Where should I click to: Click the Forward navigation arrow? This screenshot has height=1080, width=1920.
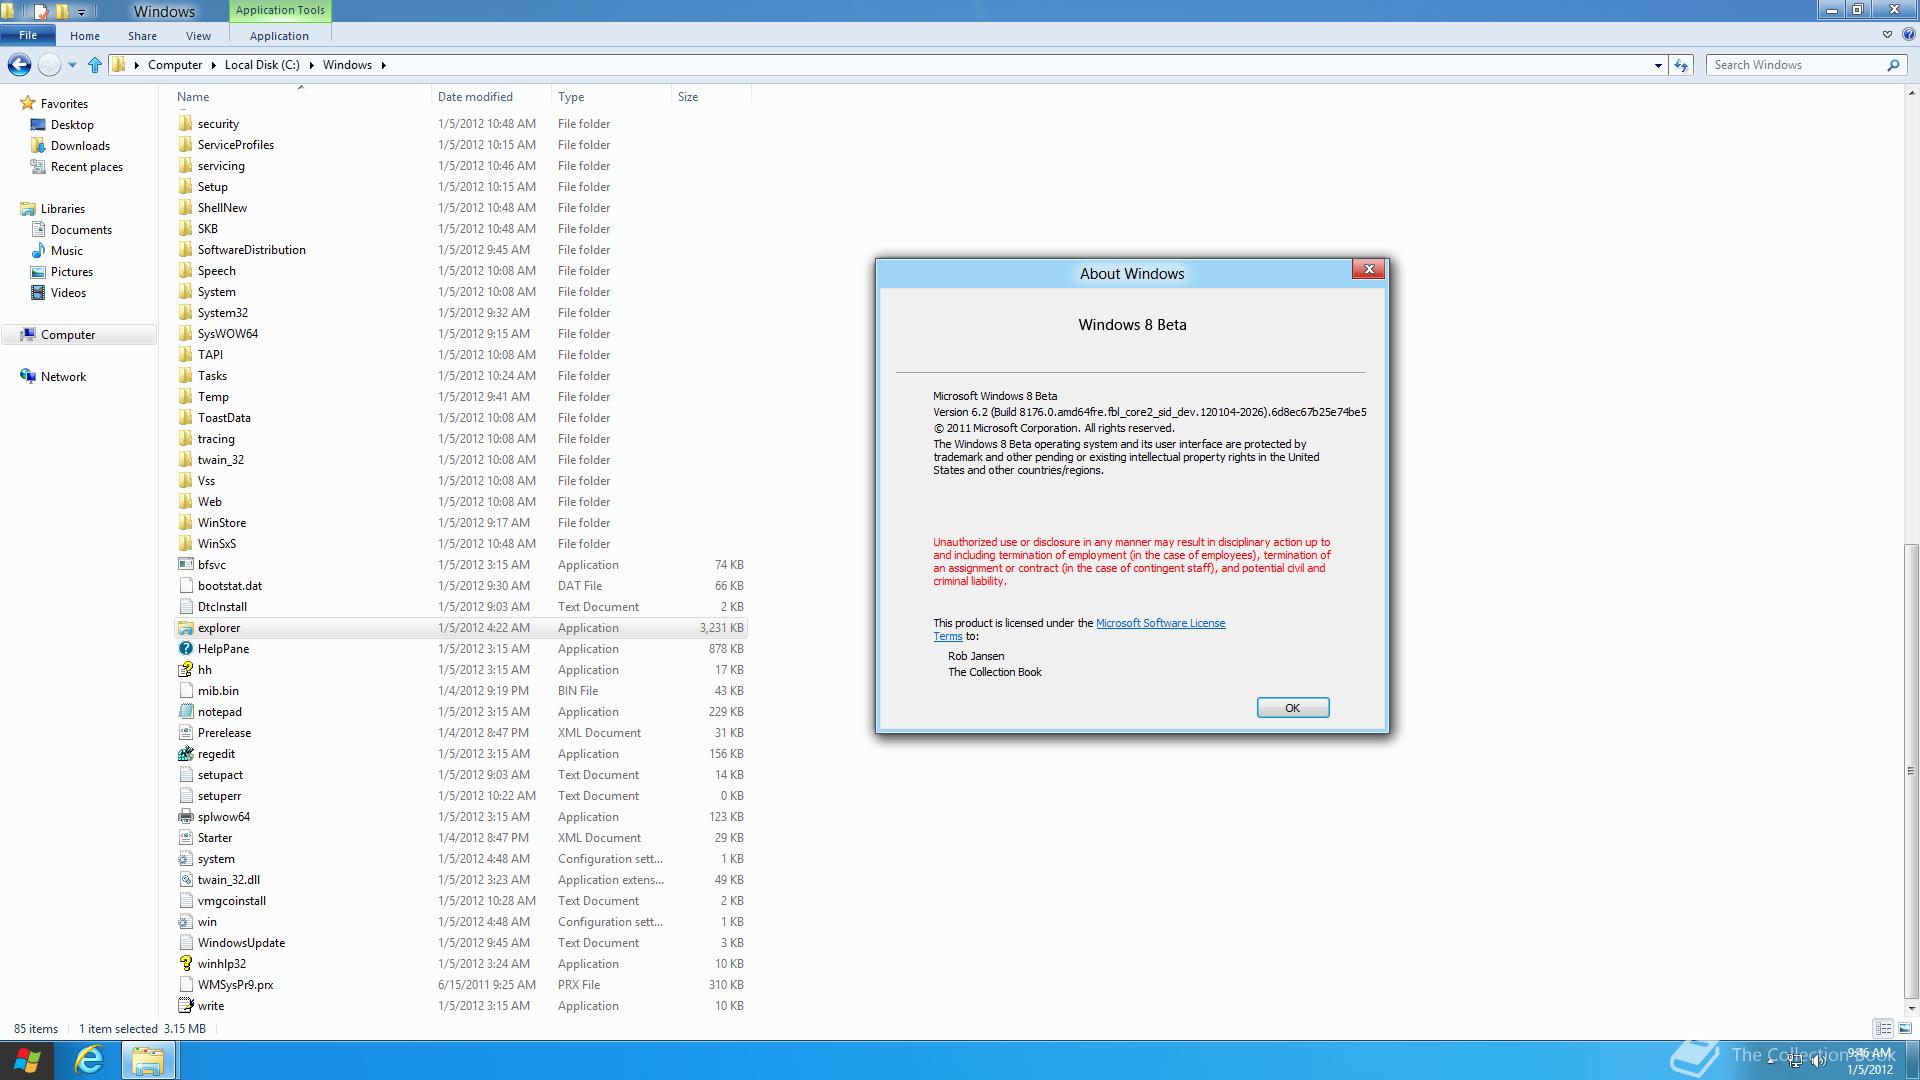click(x=48, y=65)
